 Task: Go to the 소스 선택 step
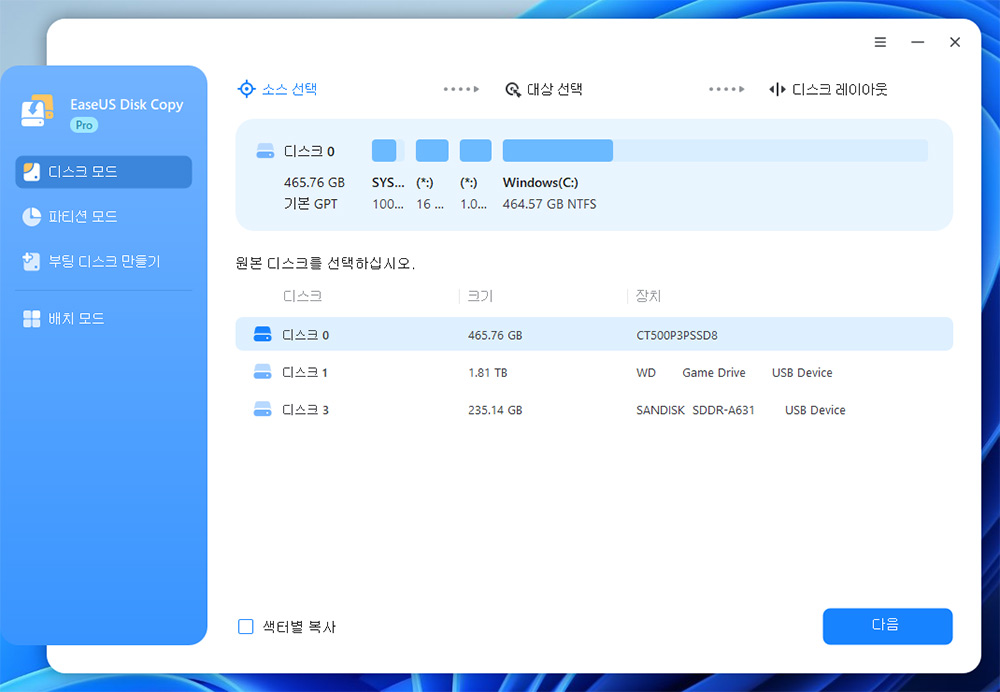[x=277, y=89]
